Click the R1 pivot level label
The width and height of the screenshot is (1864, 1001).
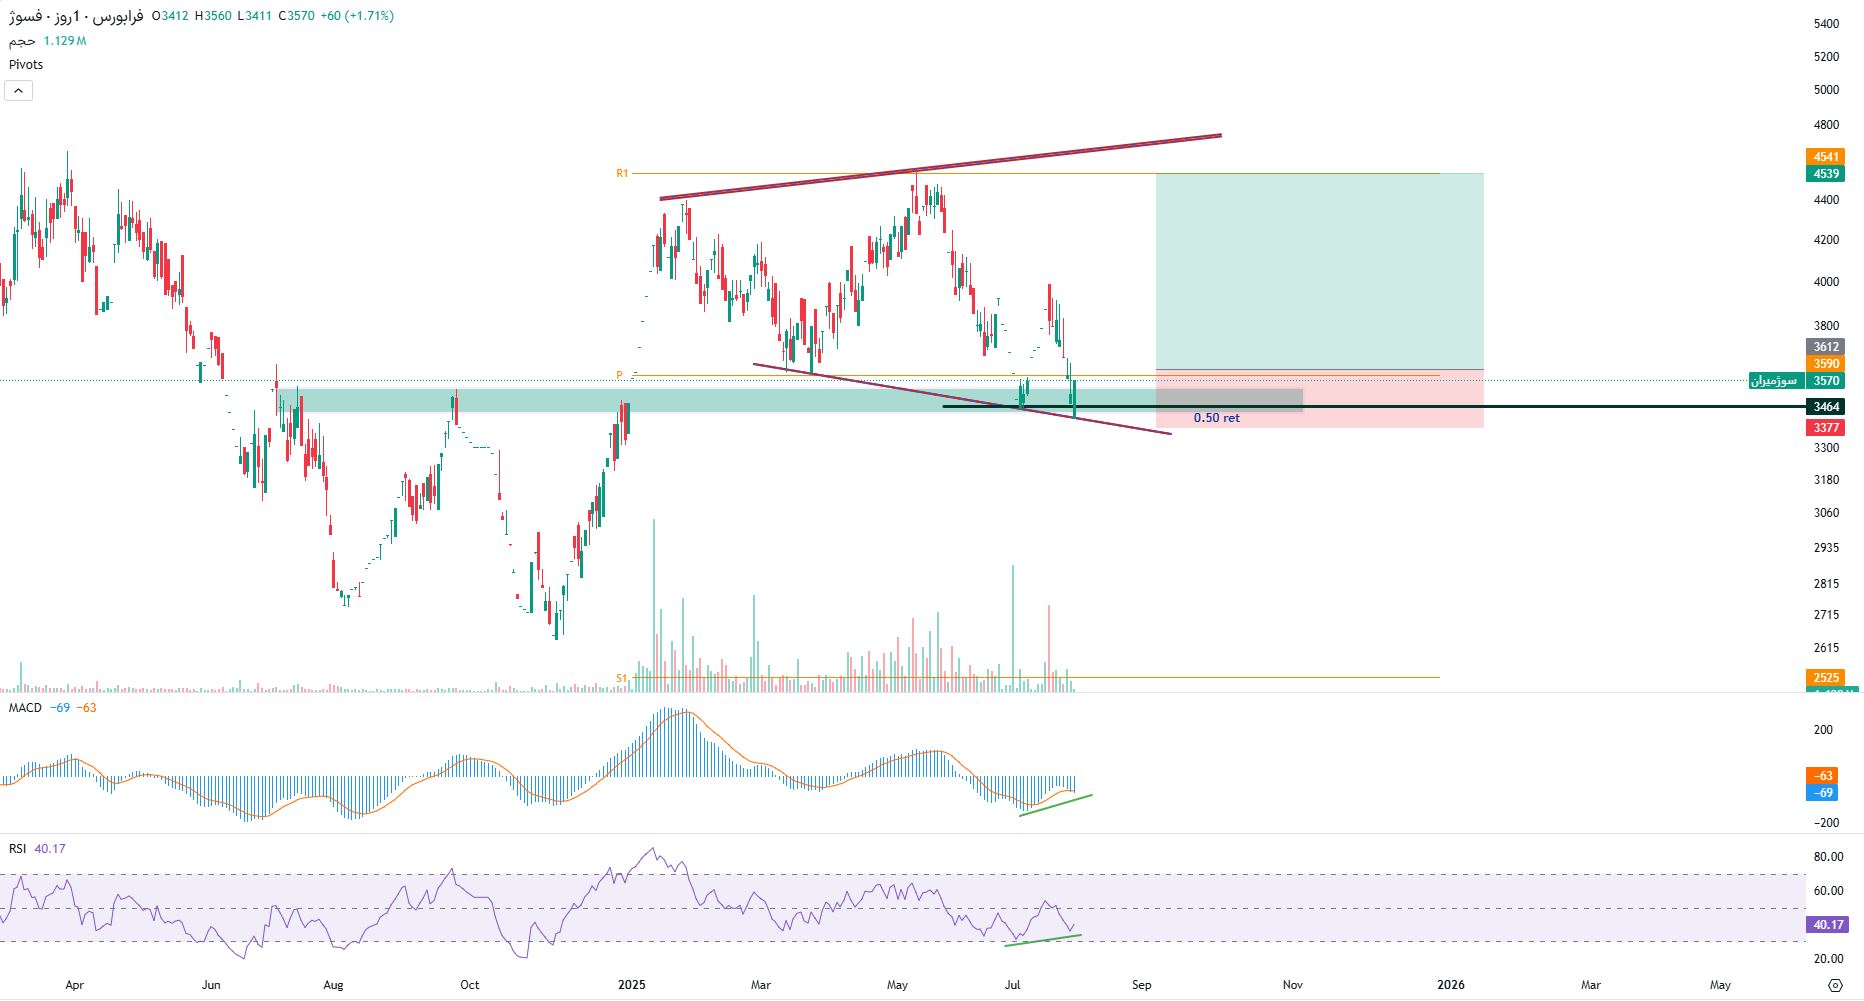point(622,173)
